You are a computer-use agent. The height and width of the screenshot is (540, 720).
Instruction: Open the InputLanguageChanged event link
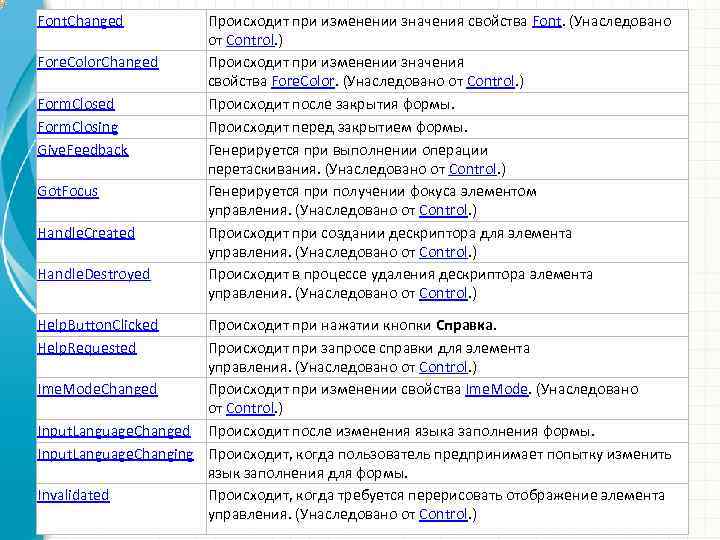[x=114, y=431]
